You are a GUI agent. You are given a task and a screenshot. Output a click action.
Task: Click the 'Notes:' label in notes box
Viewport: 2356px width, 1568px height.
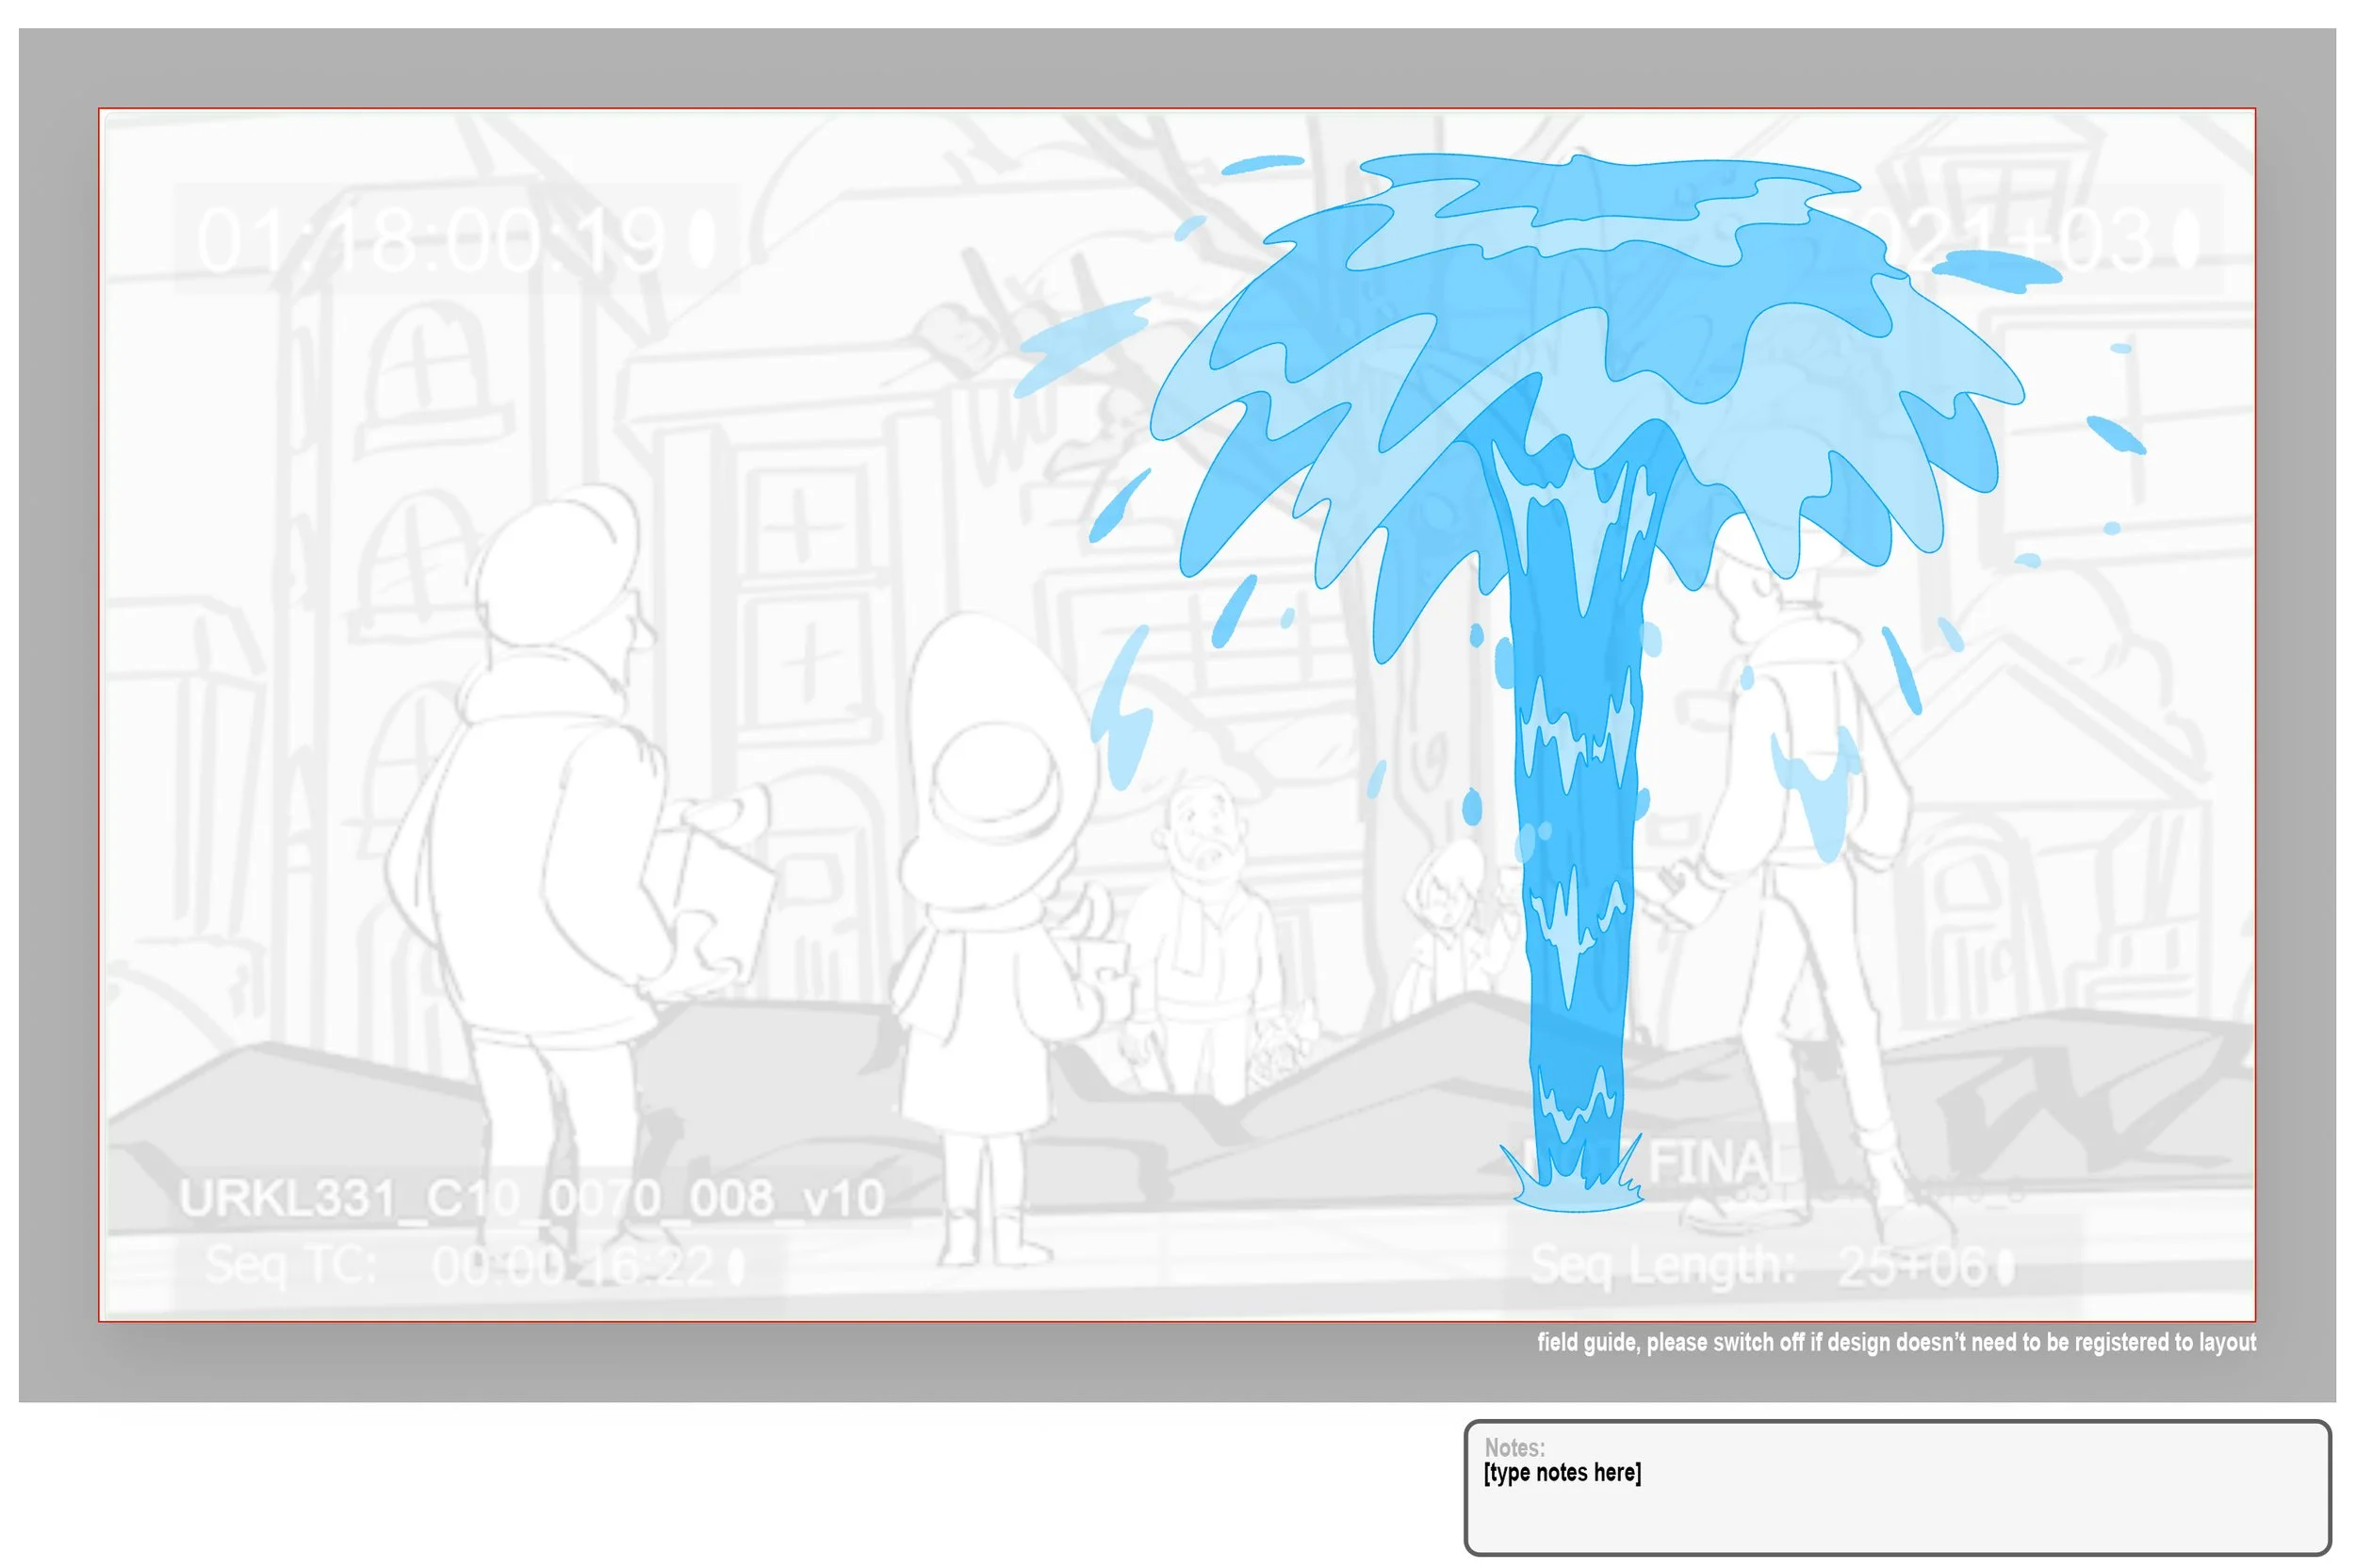[x=1514, y=1447]
